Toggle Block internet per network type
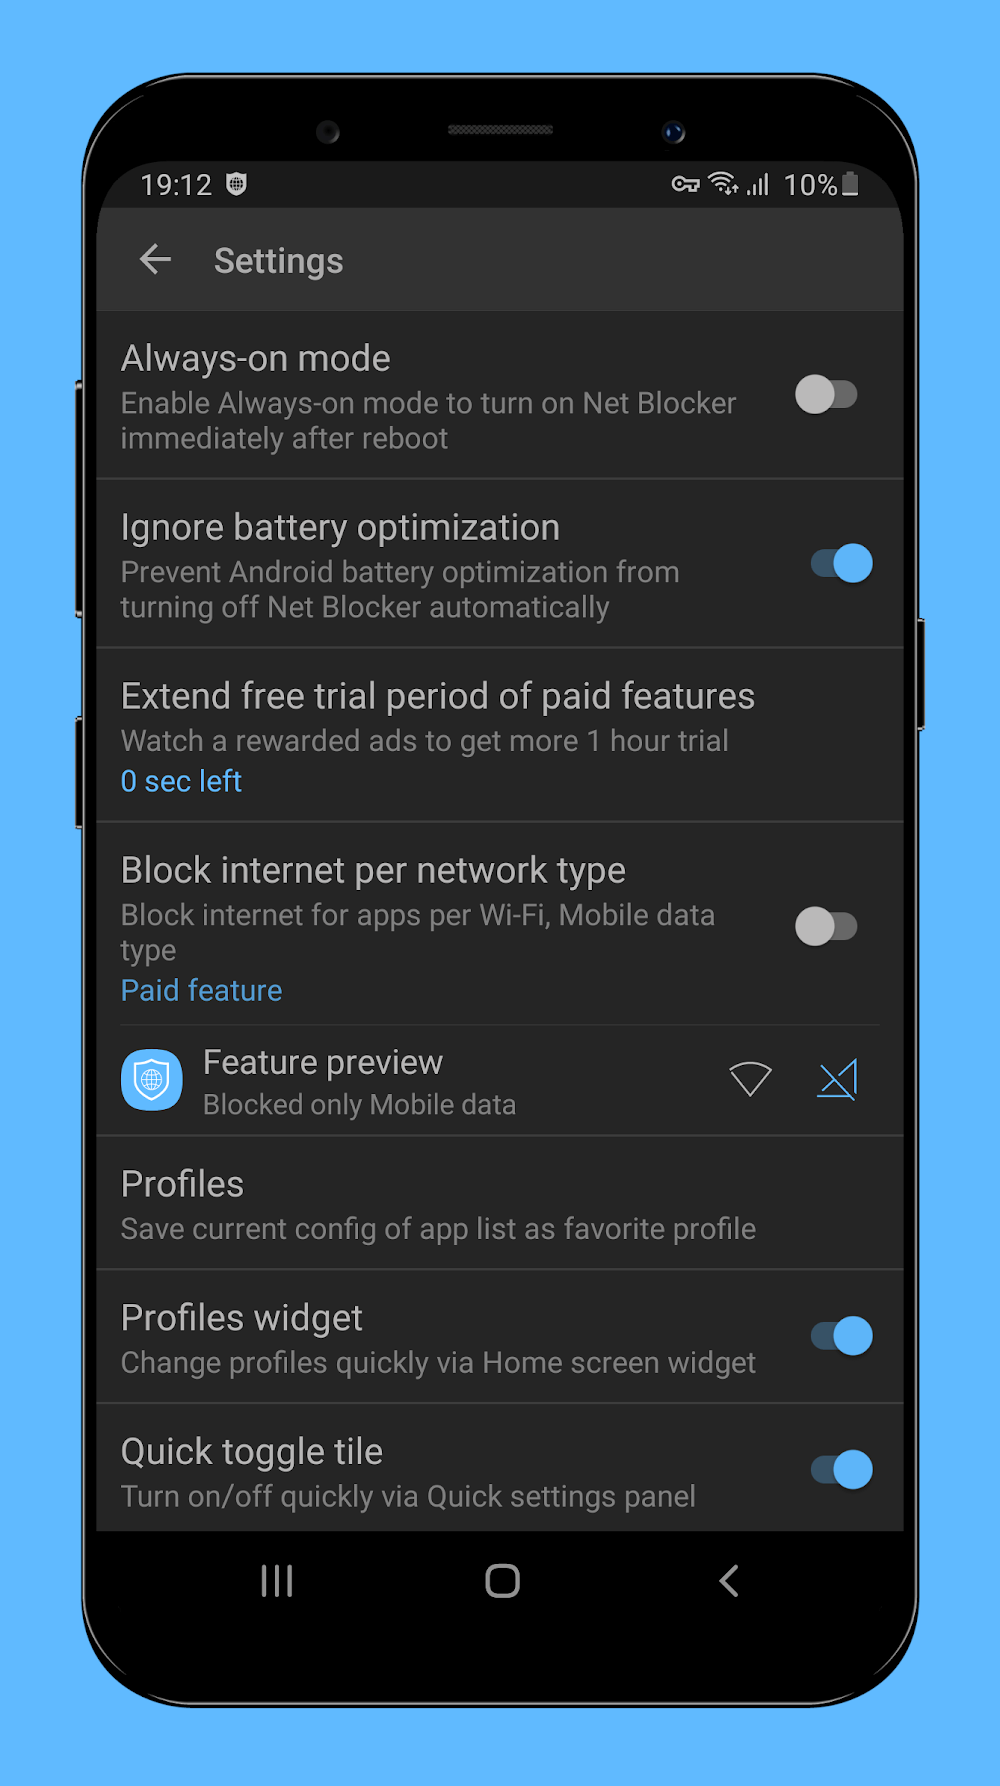1000x1786 pixels. coord(827,926)
